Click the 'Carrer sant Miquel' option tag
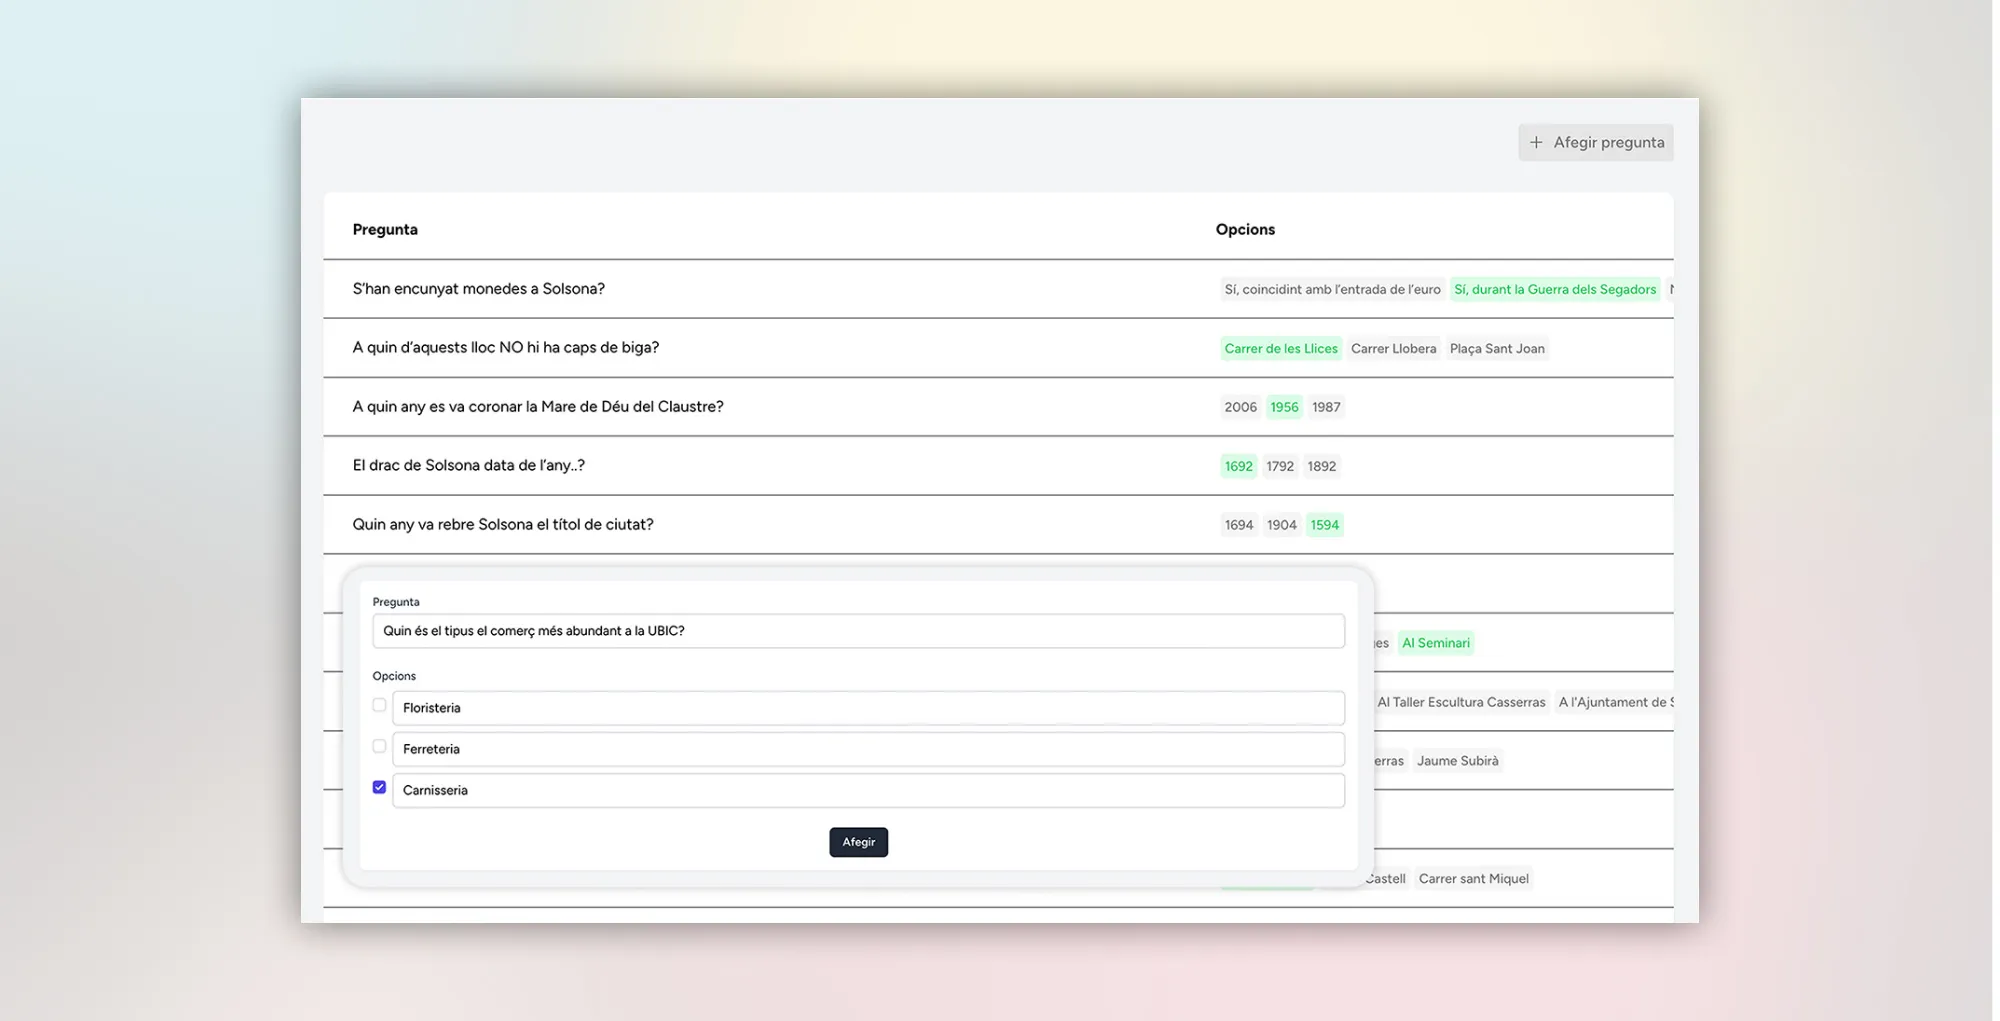This screenshot has width=2000, height=1021. pos(1474,879)
